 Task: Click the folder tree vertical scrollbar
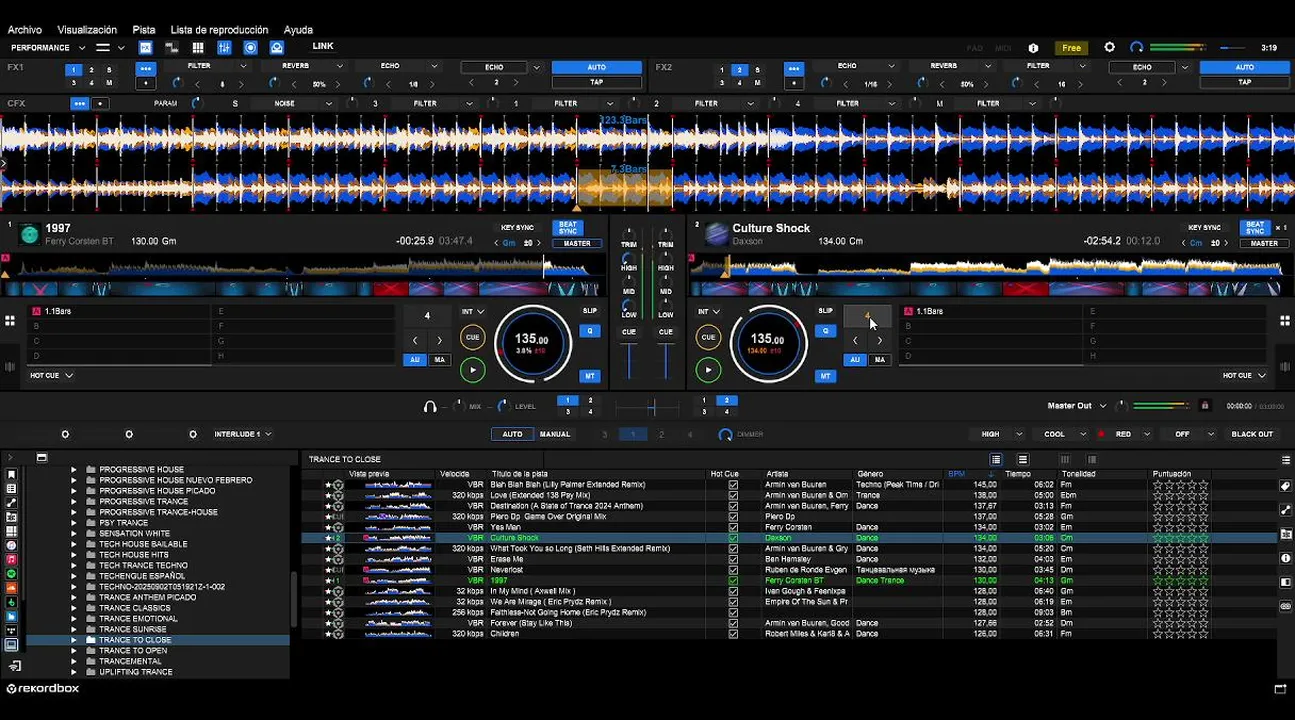(x=293, y=600)
